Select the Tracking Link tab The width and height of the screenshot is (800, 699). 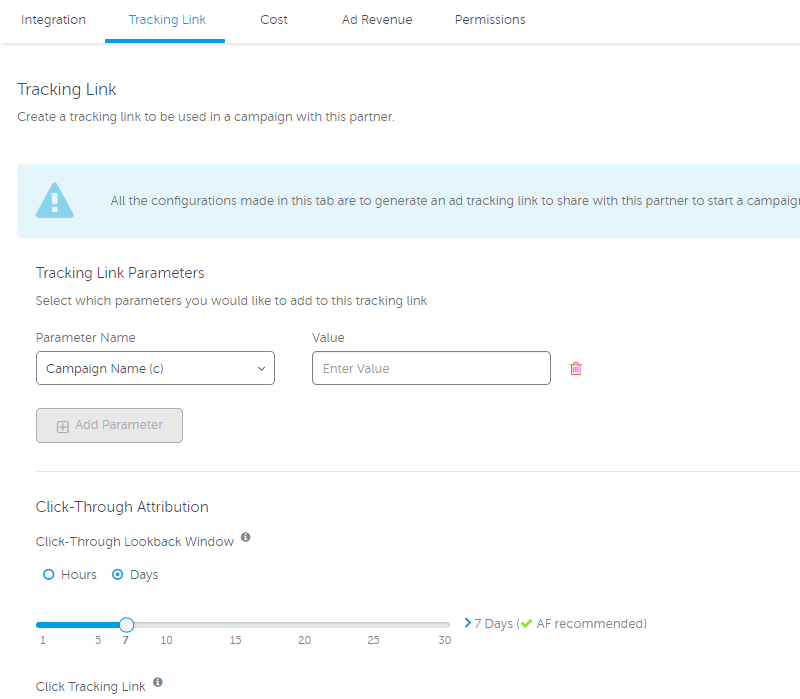167,20
